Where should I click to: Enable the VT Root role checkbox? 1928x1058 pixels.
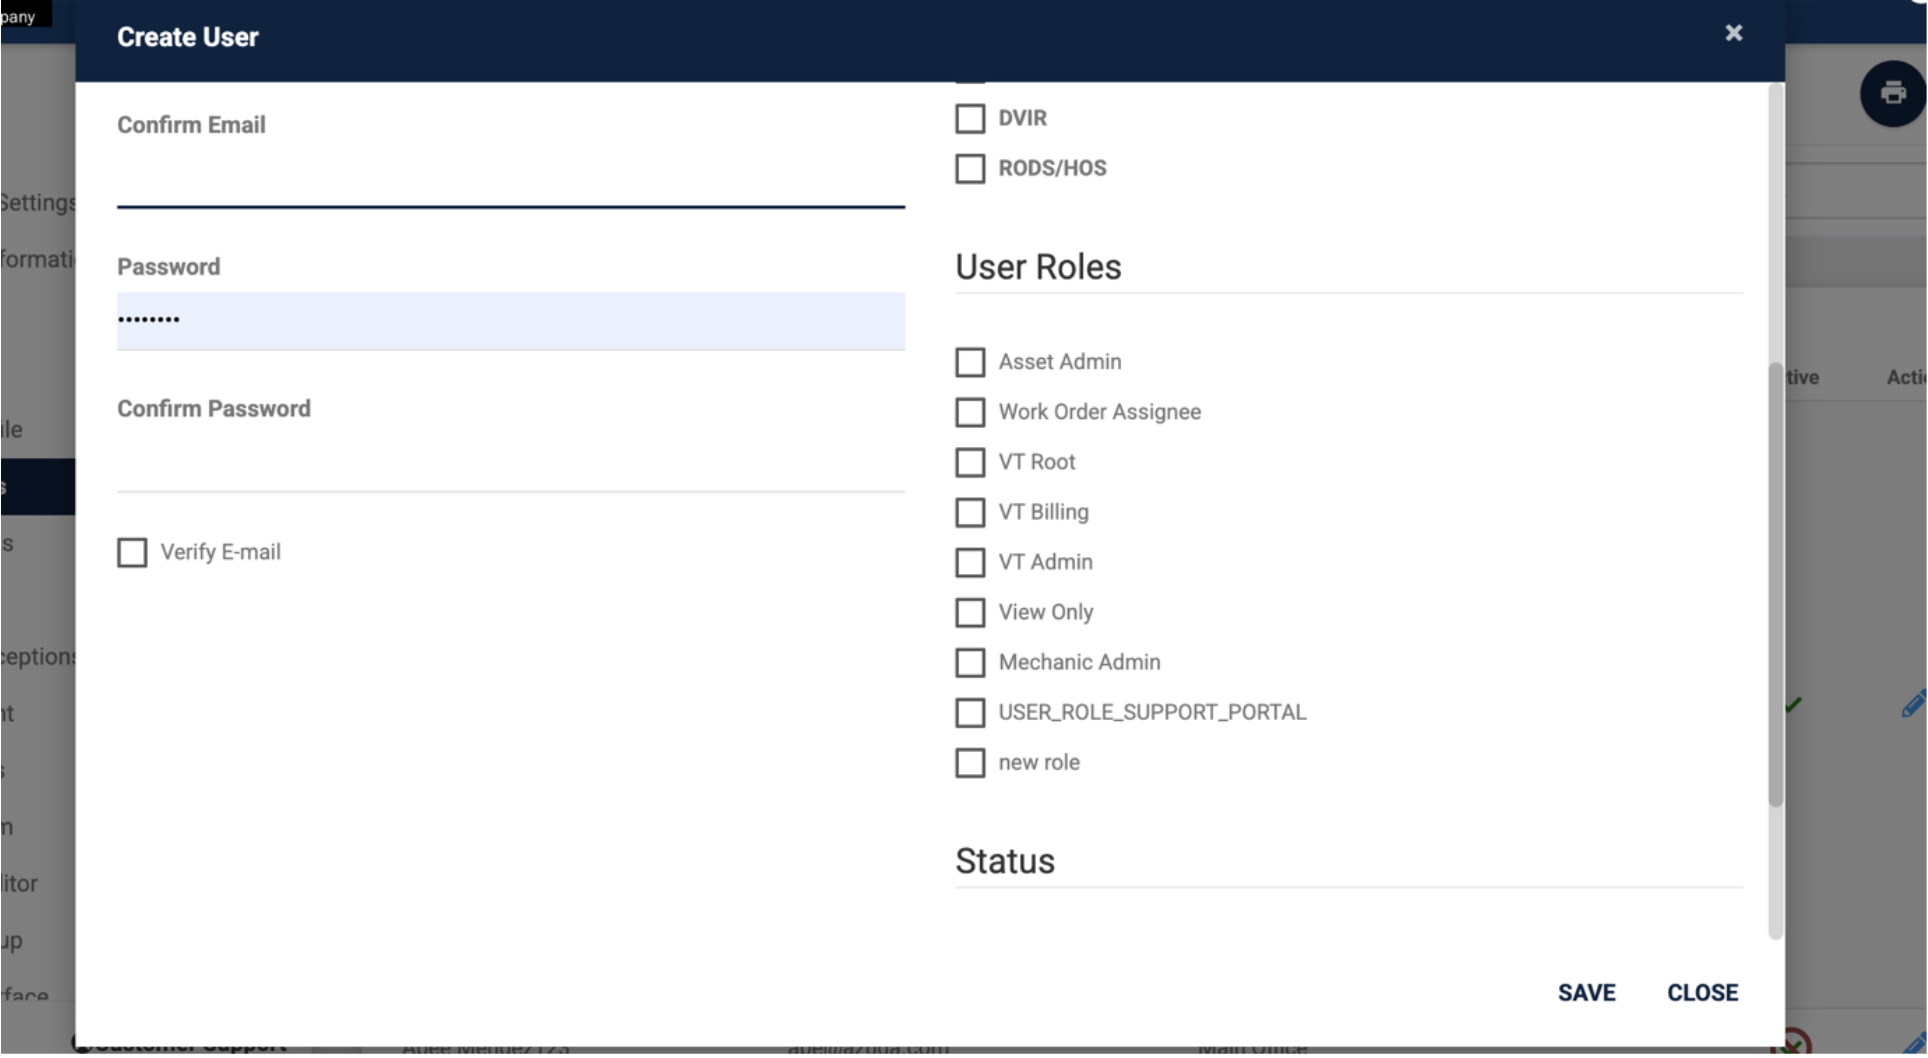click(x=970, y=462)
